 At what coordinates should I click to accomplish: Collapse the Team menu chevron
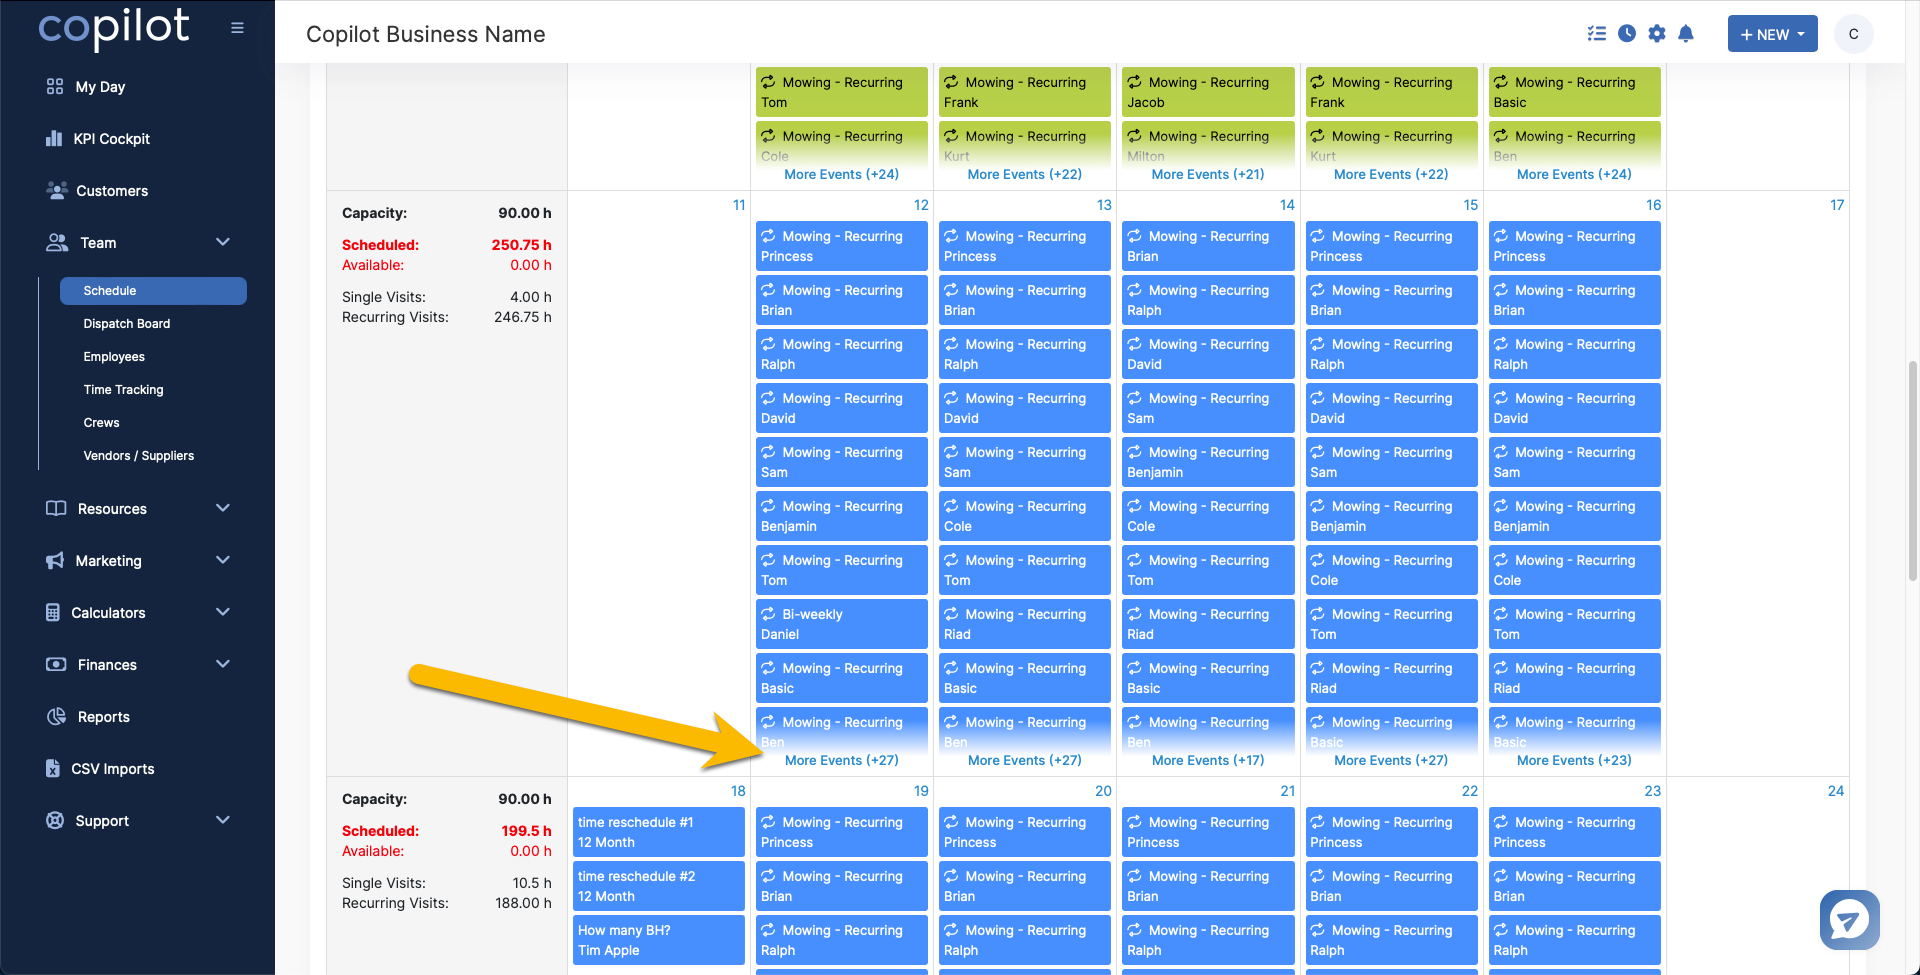pyautogui.click(x=223, y=243)
